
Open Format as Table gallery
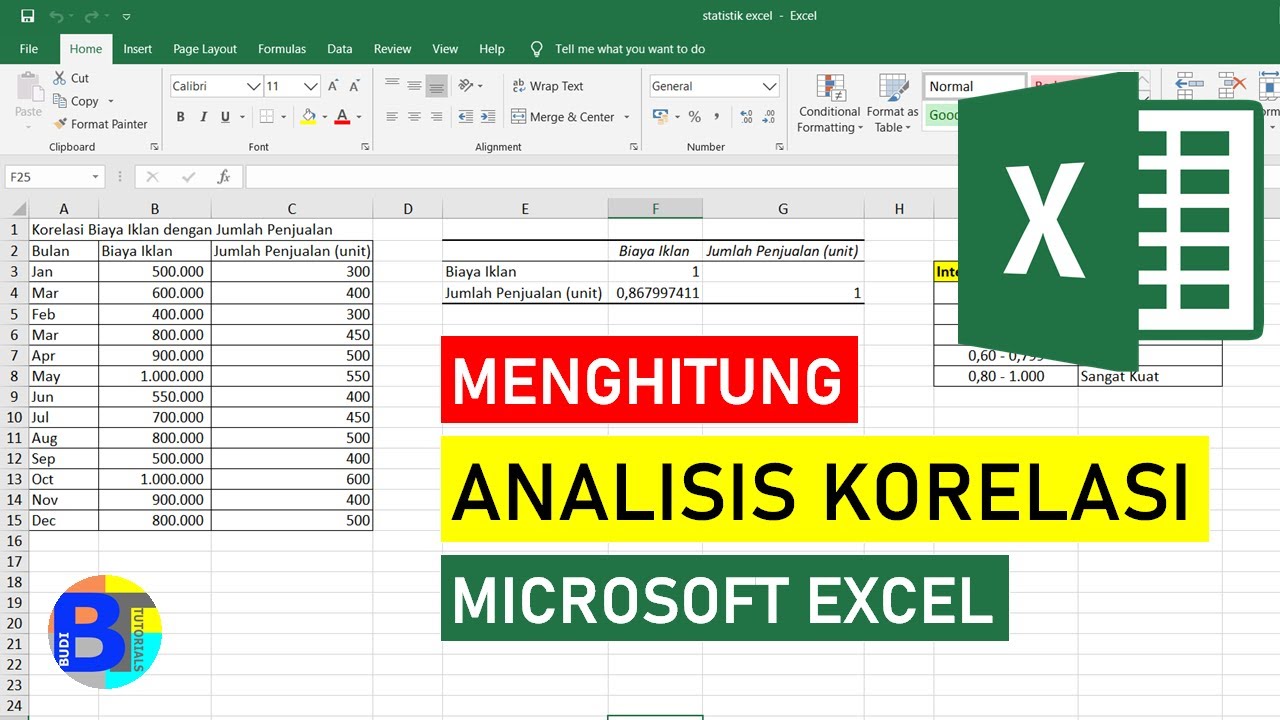coord(892,103)
